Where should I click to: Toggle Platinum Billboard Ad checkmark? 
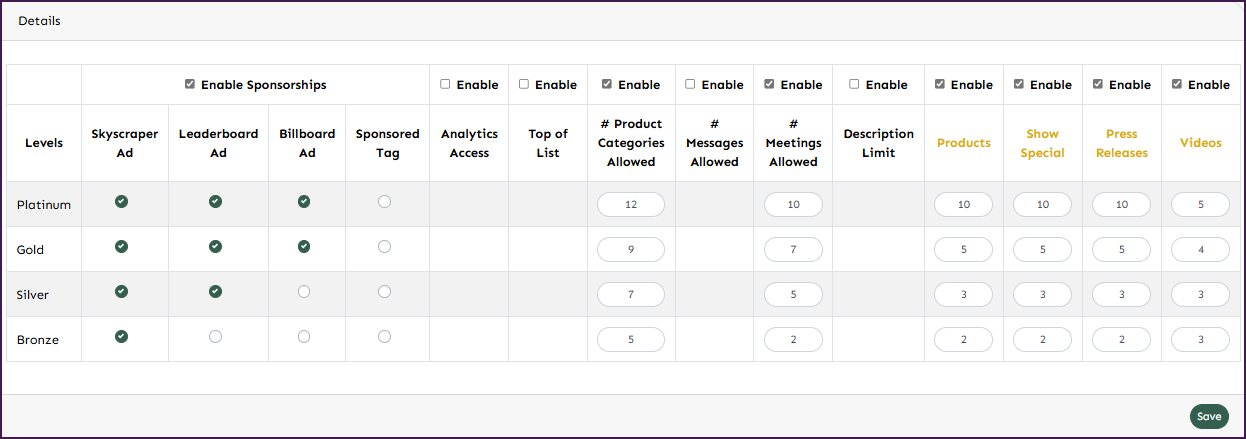pyautogui.click(x=304, y=202)
